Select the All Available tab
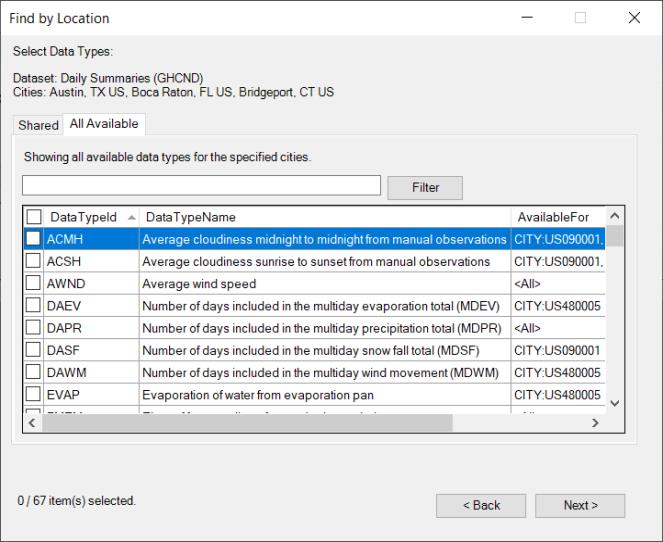663x542 pixels. coord(103,124)
